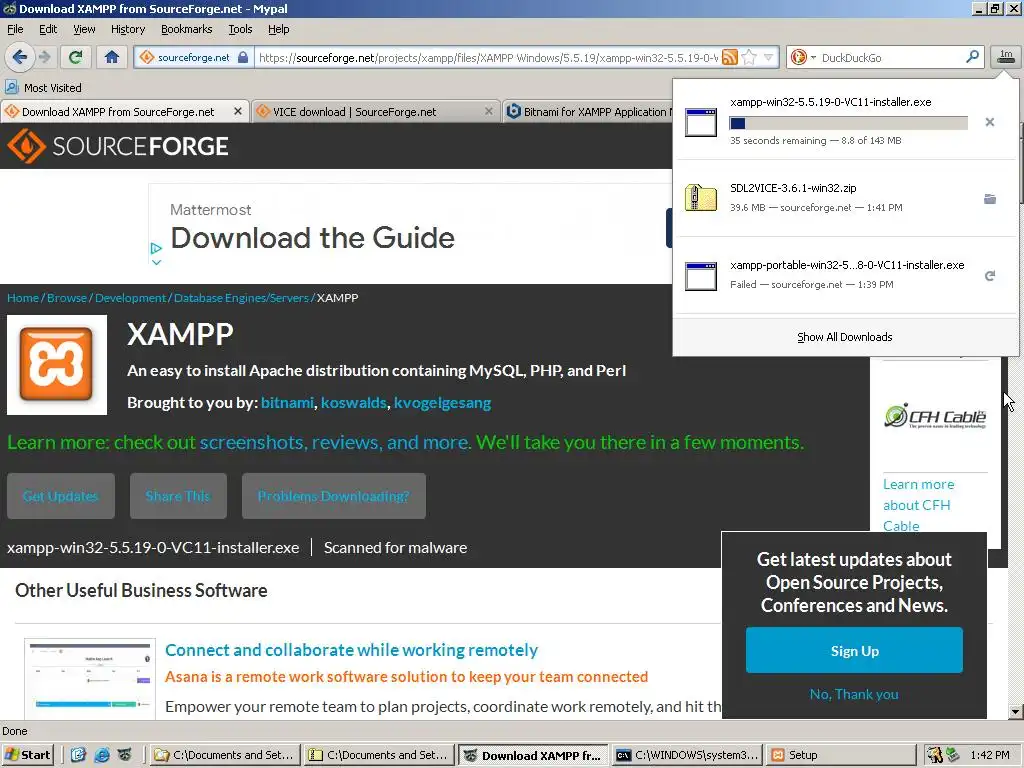The width and height of the screenshot is (1024, 768).
Task: Retry the failed xampp-portable download
Action: click(x=989, y=276)
